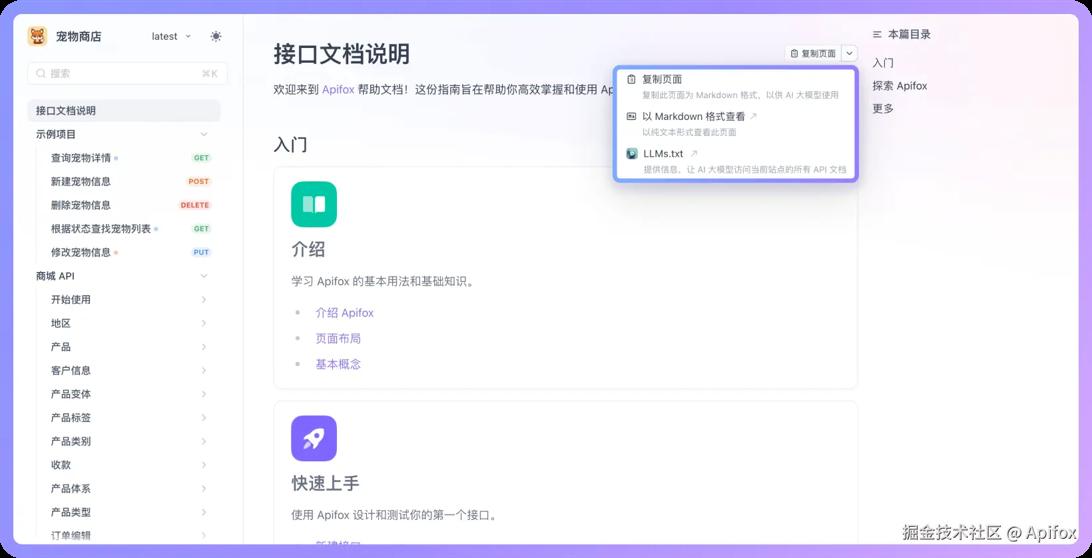Collapse the 商城 API group chevron
Viewport: 1092px width, 558px height.
tap(204, 276)
